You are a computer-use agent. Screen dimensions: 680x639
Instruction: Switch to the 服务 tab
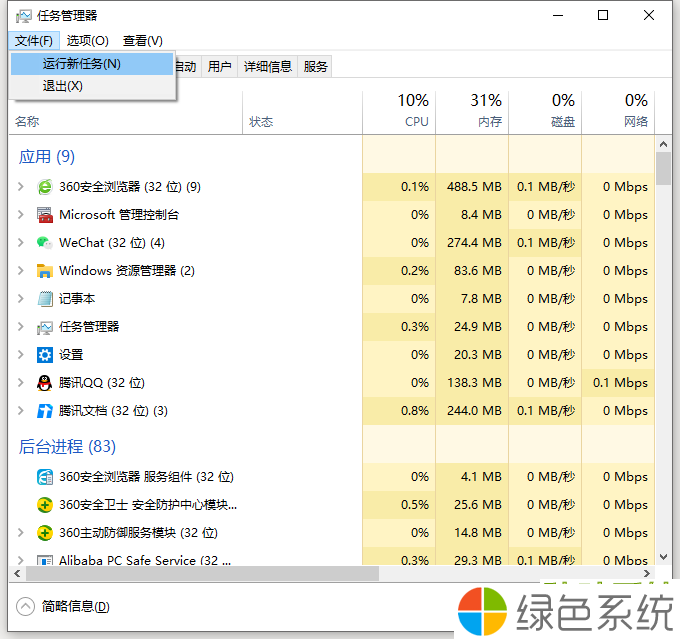[315, 66]
